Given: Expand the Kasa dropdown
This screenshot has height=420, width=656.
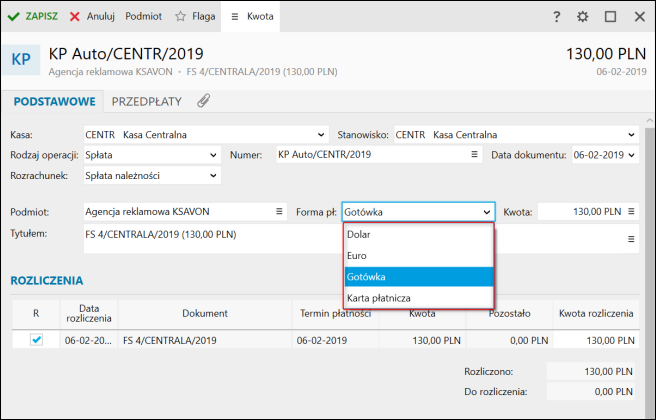Looking at the screenshot, I should [x=320, y=135].
